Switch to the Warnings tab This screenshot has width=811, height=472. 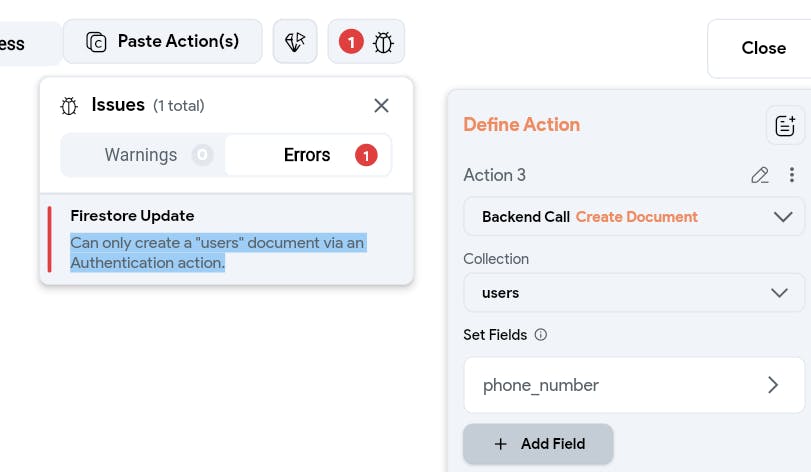coord(142,155)
